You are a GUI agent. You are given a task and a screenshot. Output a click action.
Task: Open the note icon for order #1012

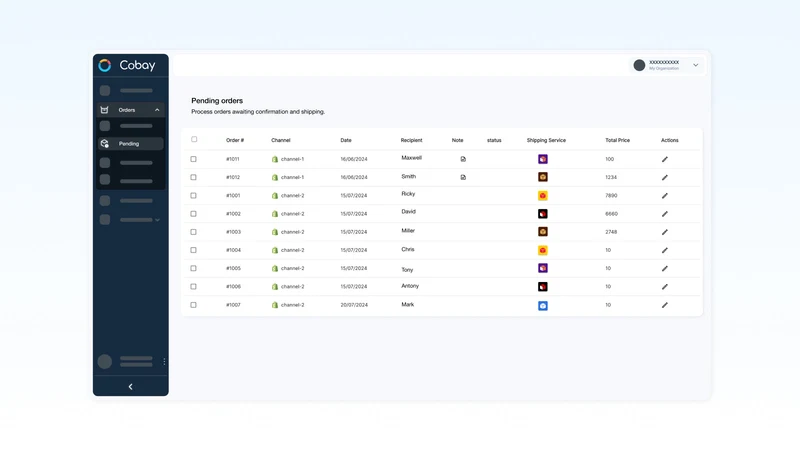coord(463,178)
